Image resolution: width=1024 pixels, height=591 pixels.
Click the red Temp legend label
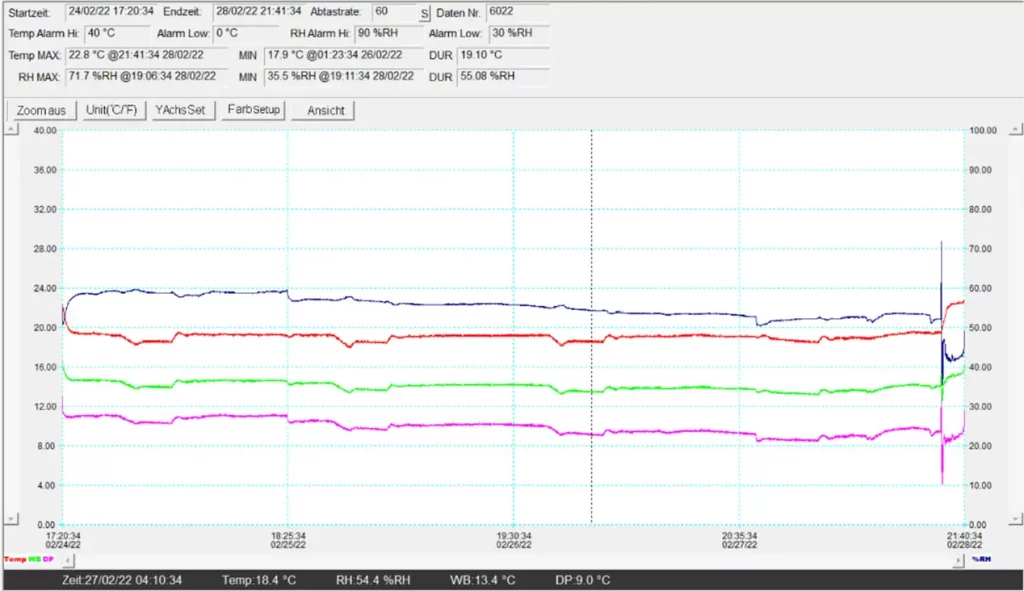tap(15, 559)
